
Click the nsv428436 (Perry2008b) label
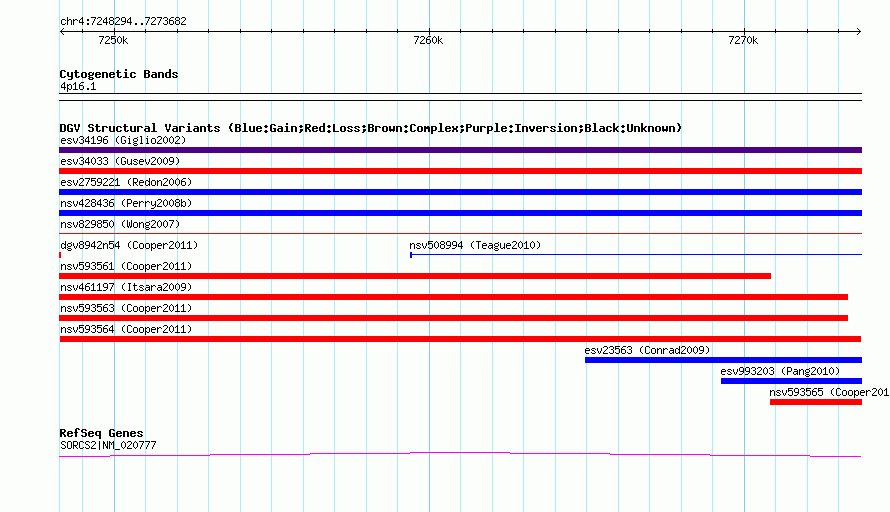tap(126, 203)
